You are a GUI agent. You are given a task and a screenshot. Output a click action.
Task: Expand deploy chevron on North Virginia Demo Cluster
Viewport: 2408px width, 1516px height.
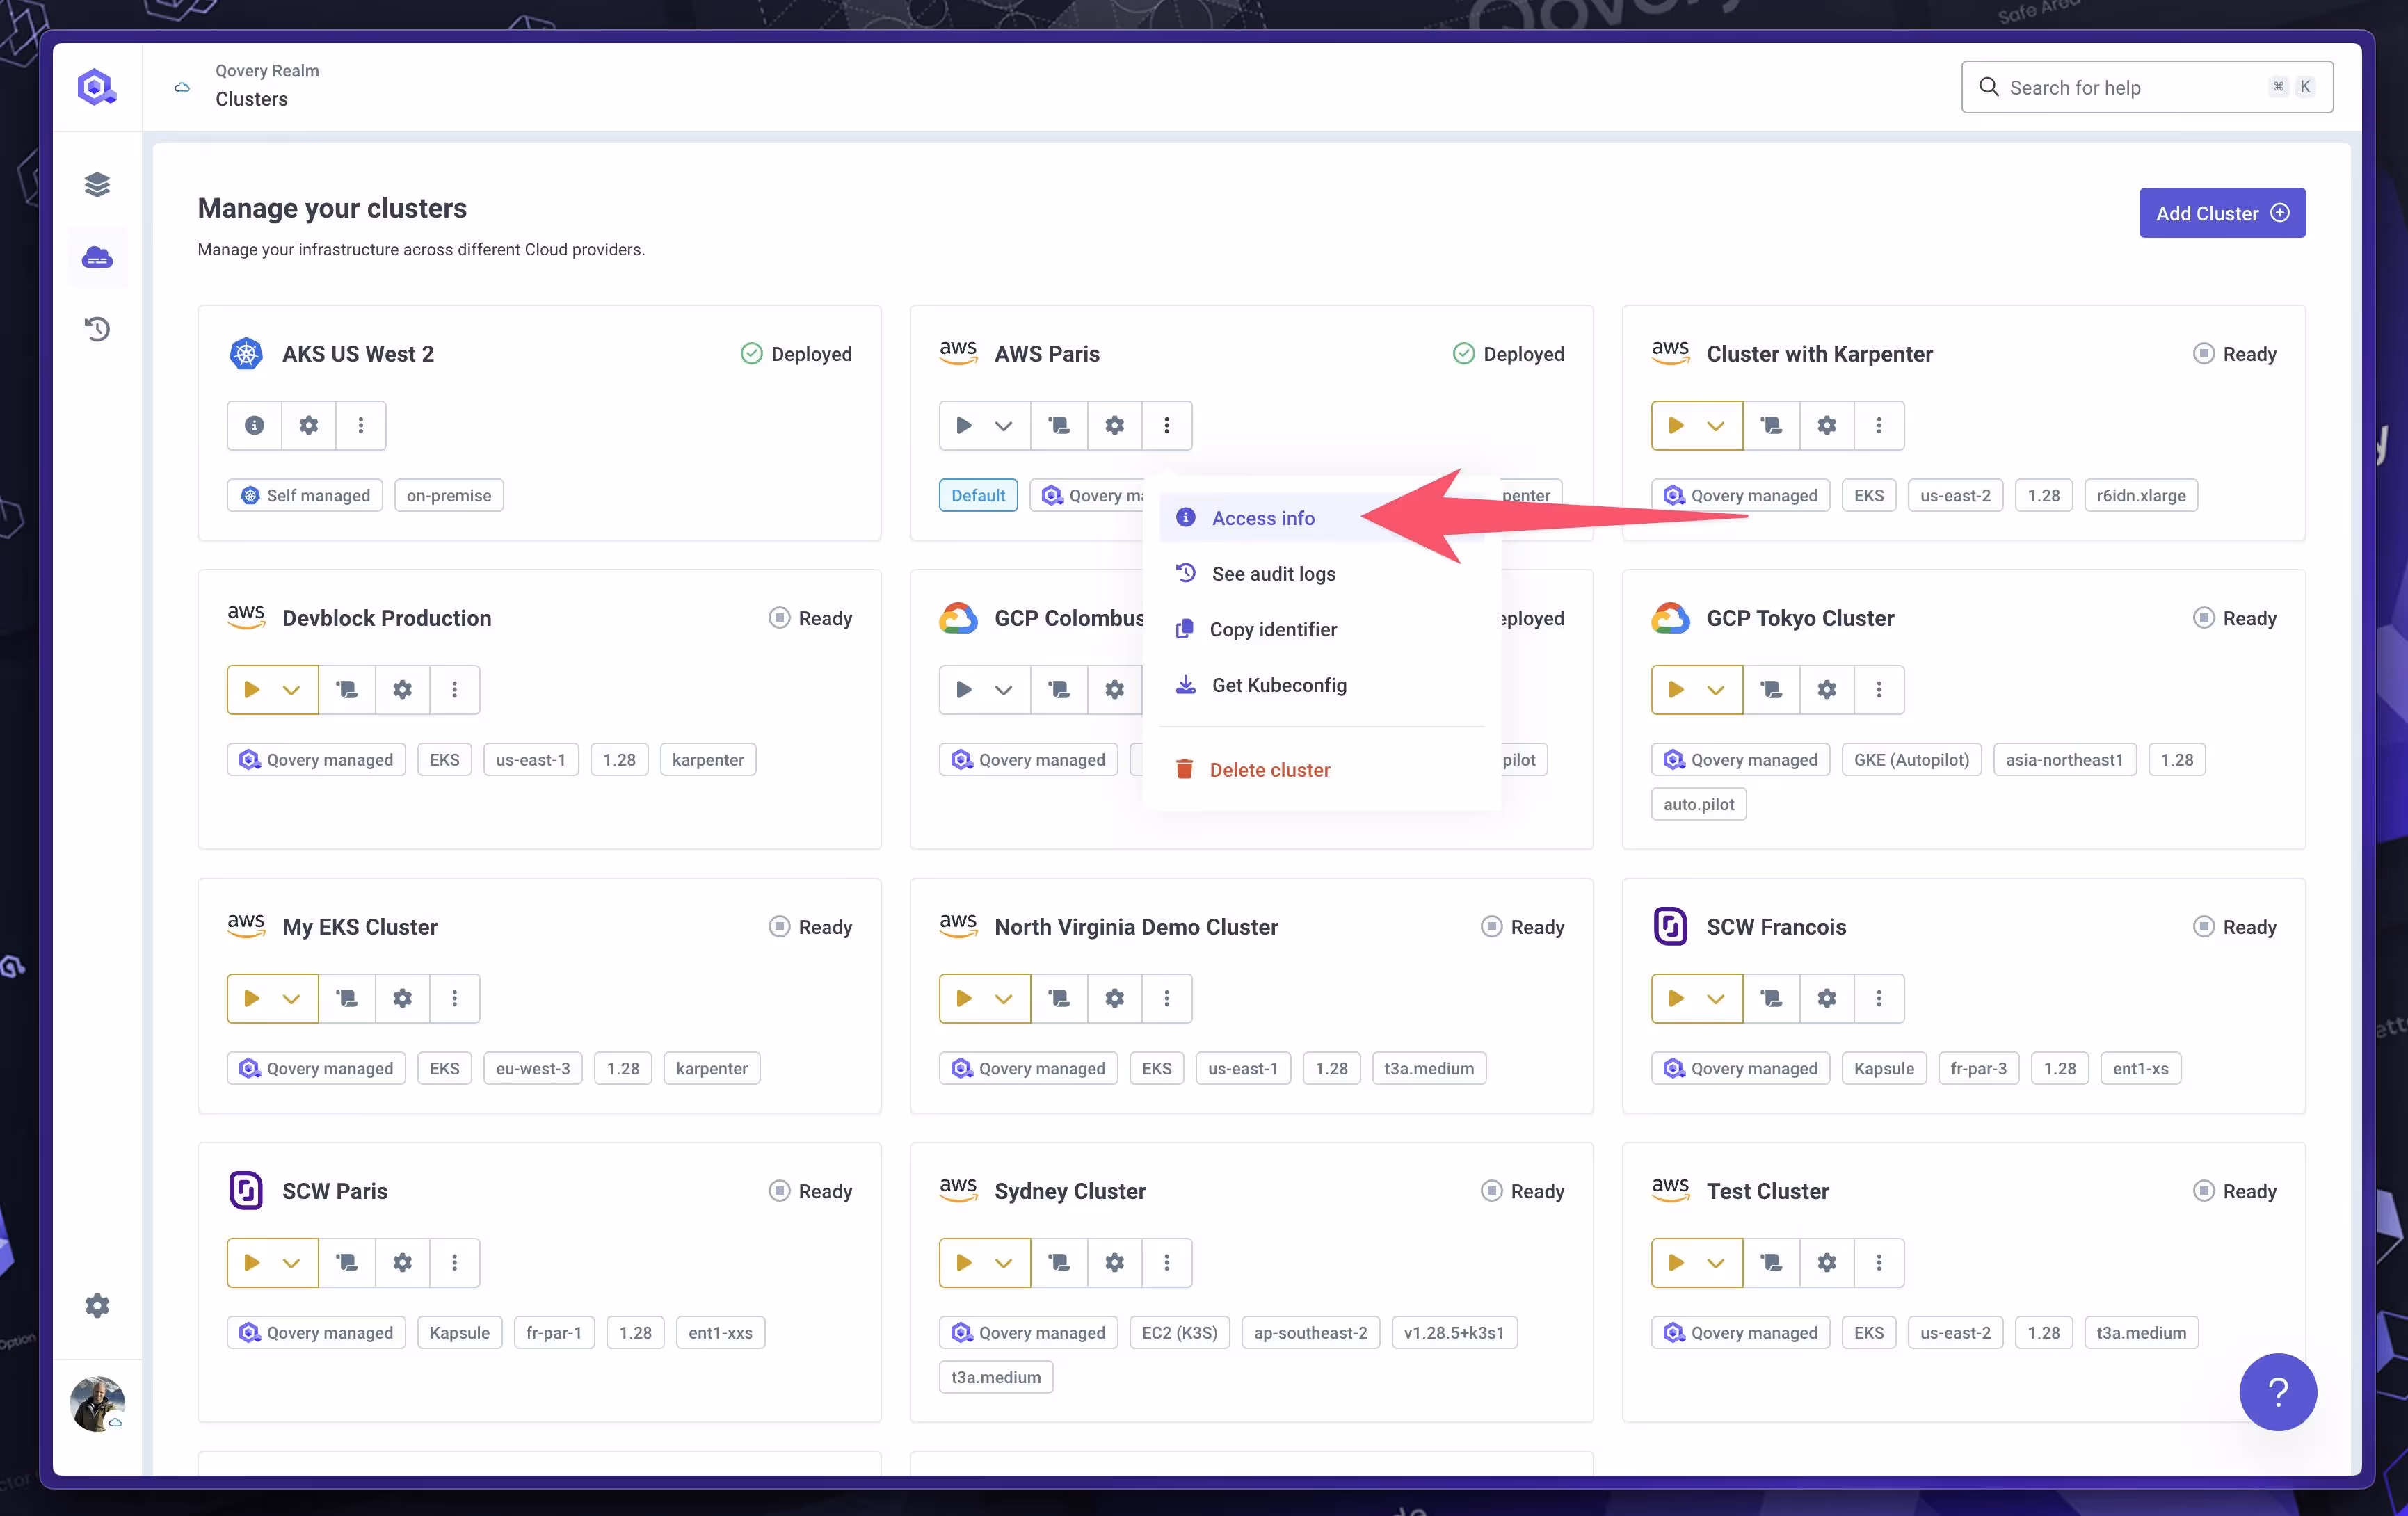[1004, 998]
